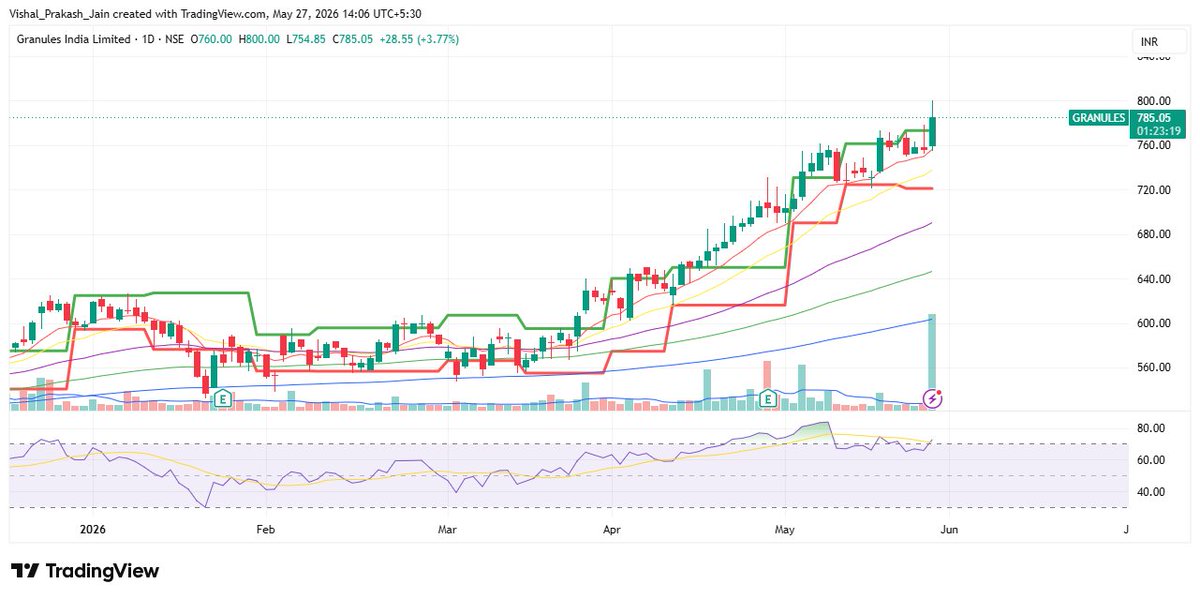The height and width of the screenshot is (599, 1200).
Task: Click the Granules India Limited symbol title
Action: pyautogui.click(x=74, y=39)
